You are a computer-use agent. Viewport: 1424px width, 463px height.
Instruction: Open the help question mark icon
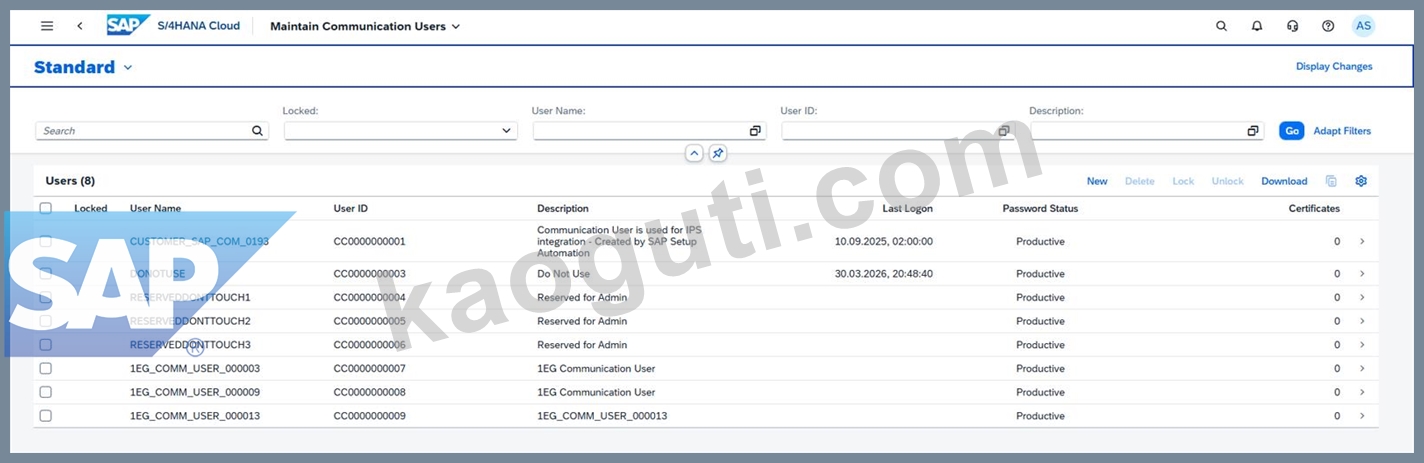point(1328,26)
